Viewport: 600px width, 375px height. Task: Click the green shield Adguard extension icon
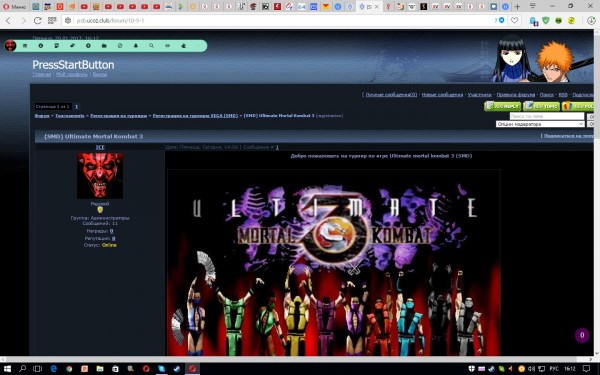(546, 21)
